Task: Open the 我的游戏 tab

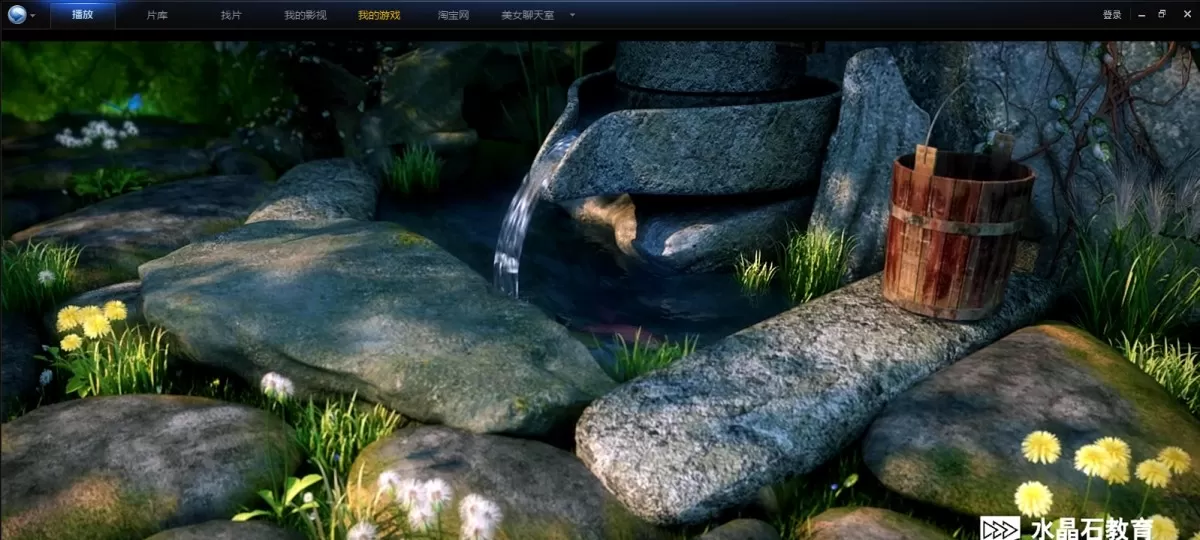Action: click(x=379, y=15)
